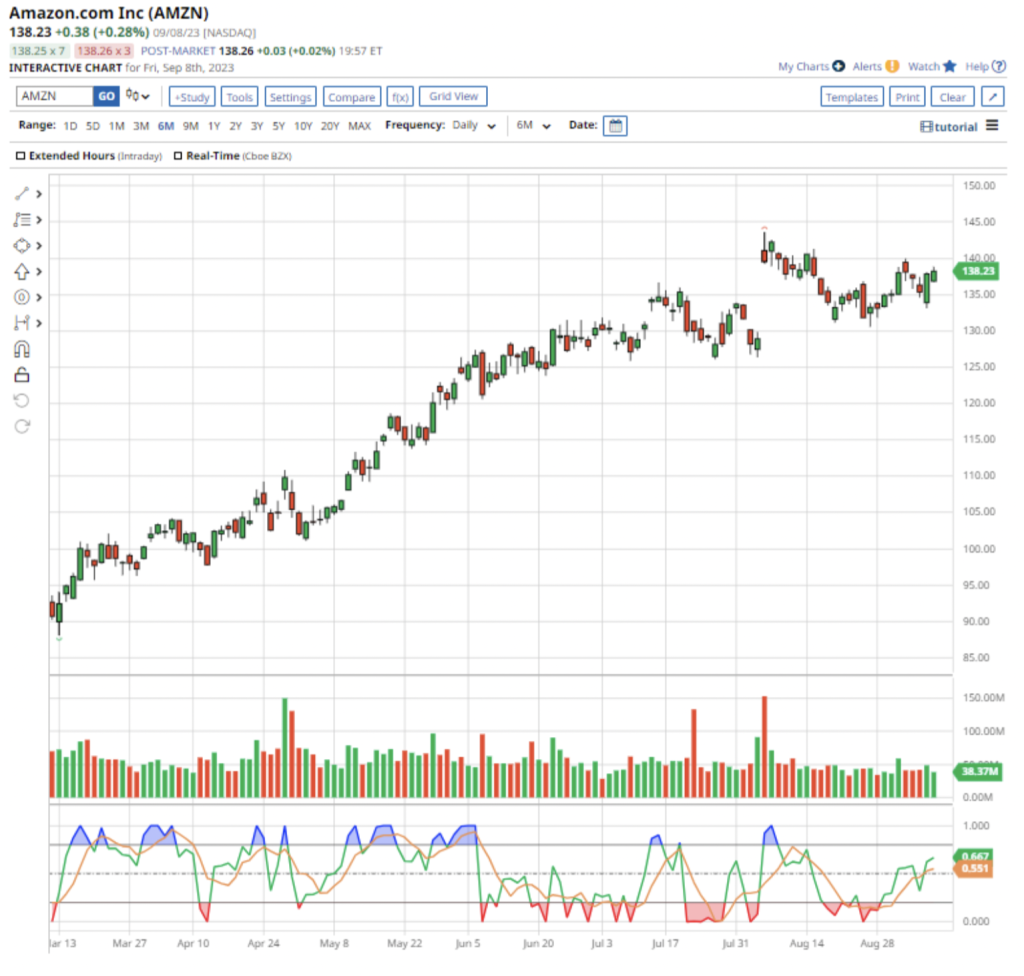Choose the 3Y range
This screenshot has width=1024, height=976.
tap(257, 126)
